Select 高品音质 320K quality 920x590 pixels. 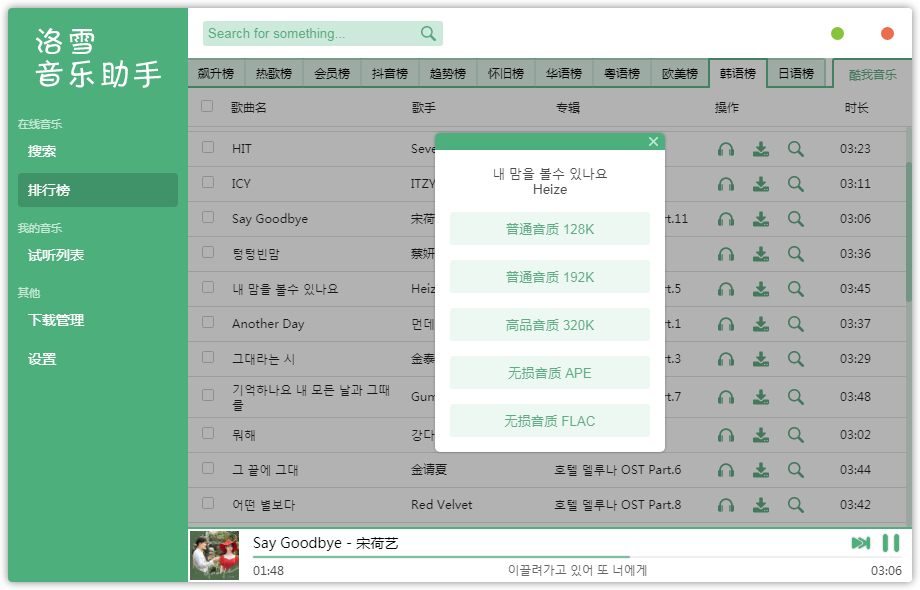pyautogui.click(x=549, y=325)
